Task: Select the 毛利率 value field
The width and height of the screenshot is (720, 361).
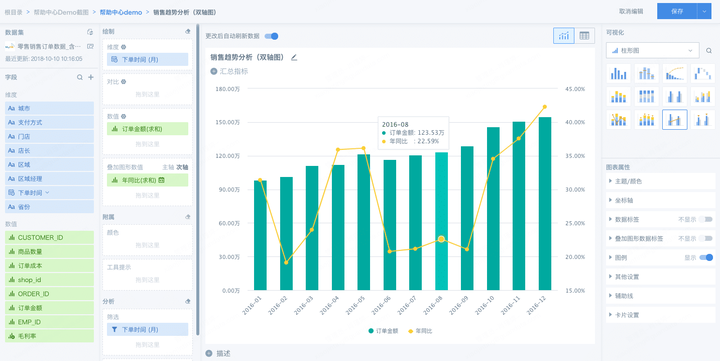Action: point(49,336)
